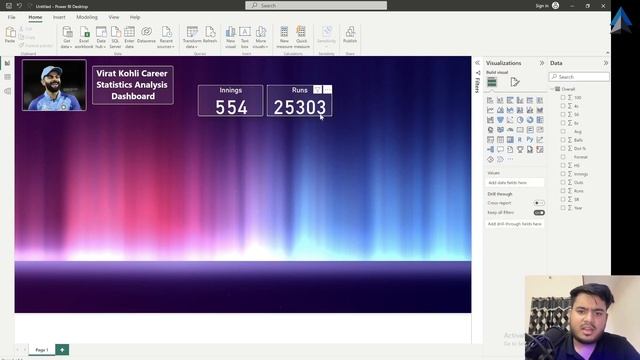Image resolution: width=640 pixels, height=360 pixels.
Task: Click filter icon on Runs card
Action: point(317,89)
